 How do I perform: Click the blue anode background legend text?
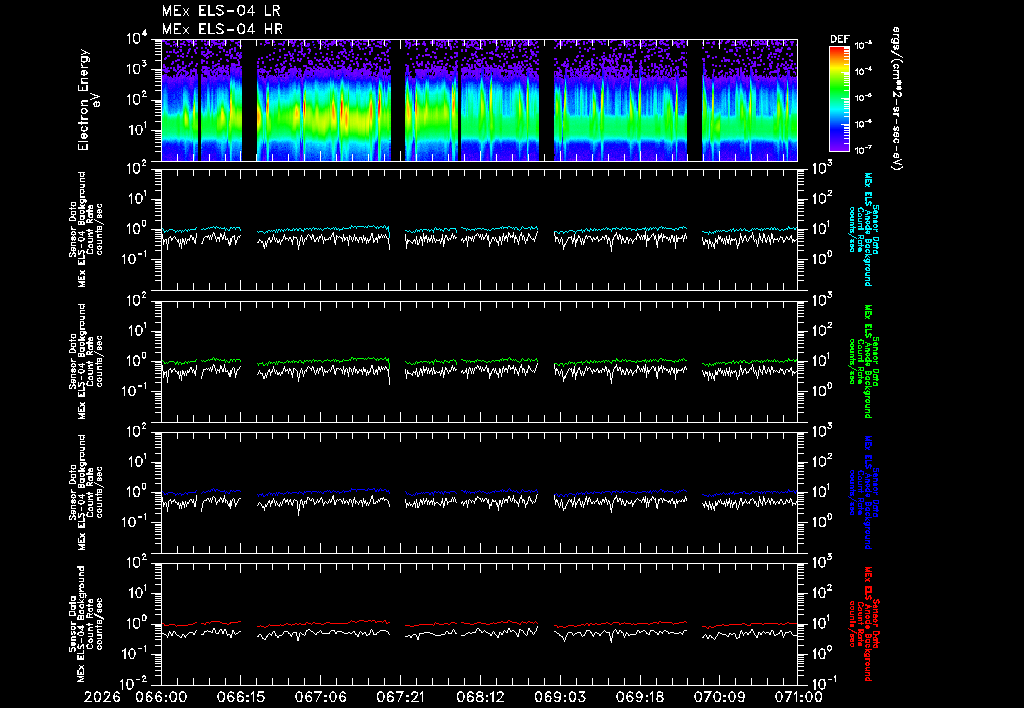point(863,492)
